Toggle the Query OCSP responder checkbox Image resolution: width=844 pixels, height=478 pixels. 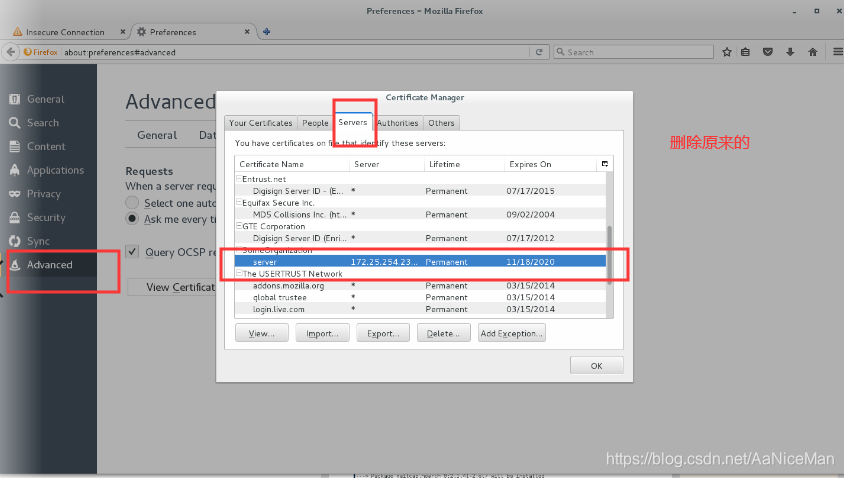point(132,251)
